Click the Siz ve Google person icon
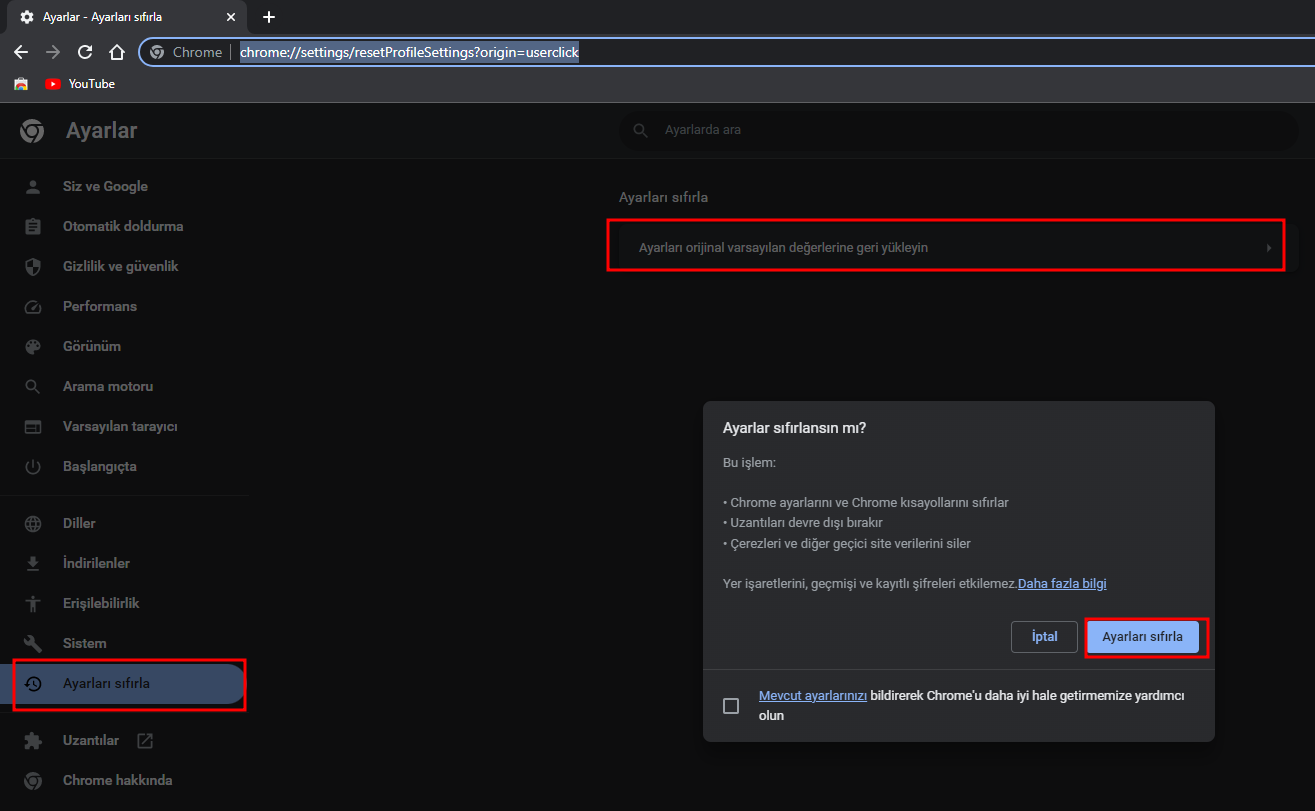 coord(33,186)
